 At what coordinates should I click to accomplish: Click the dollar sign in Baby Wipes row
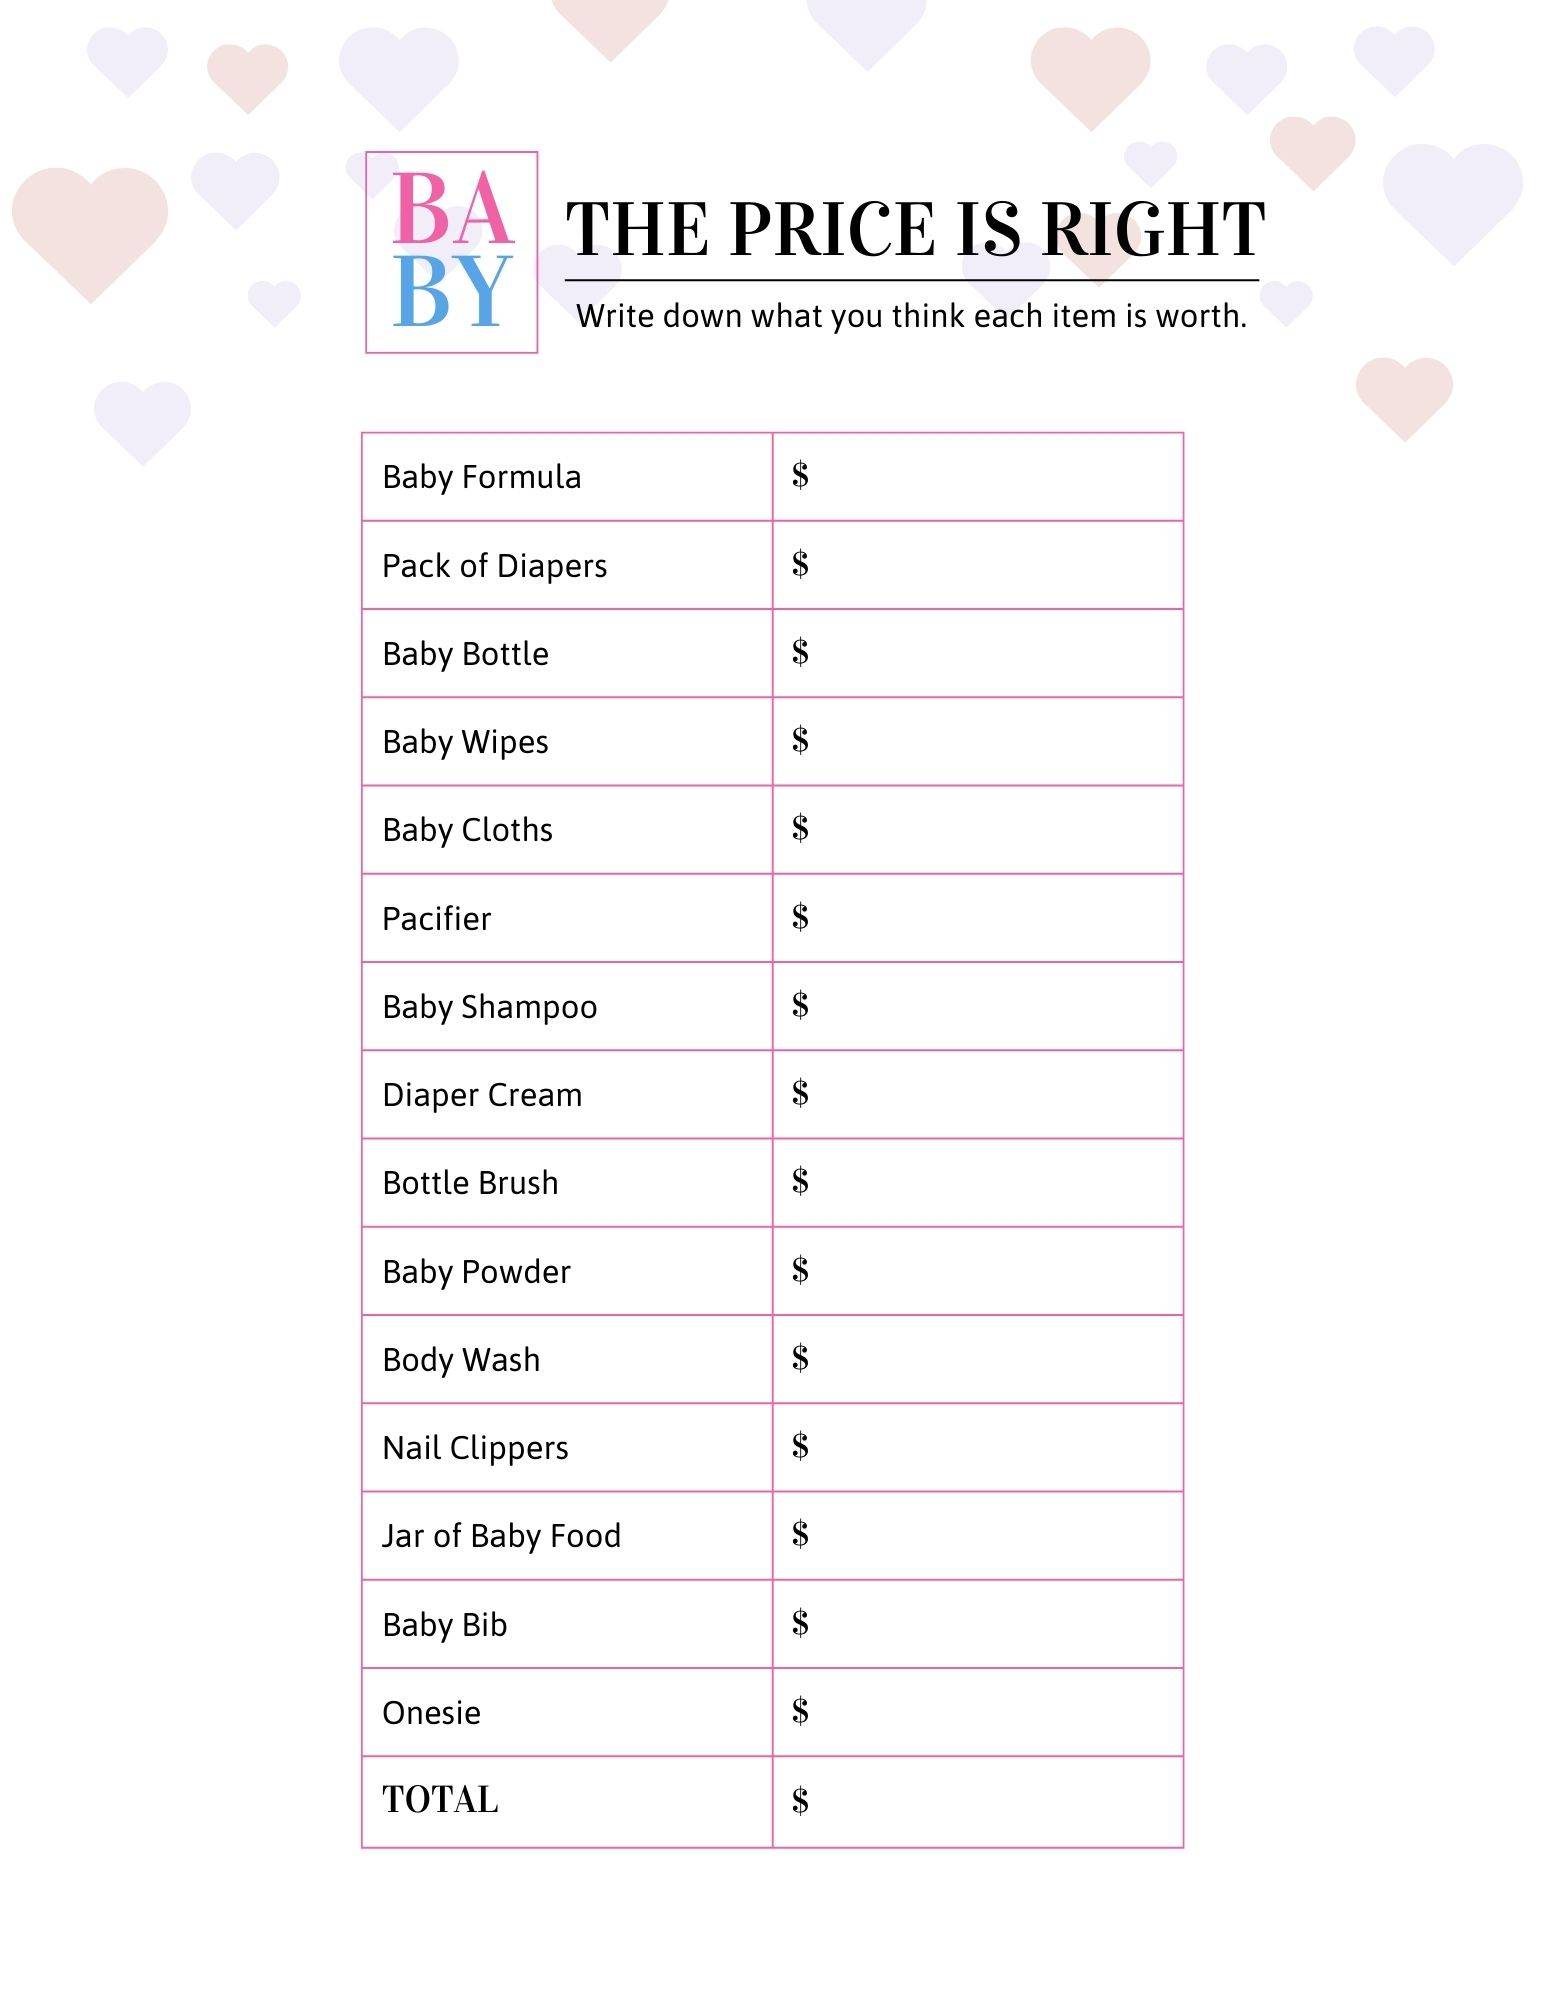800,740
